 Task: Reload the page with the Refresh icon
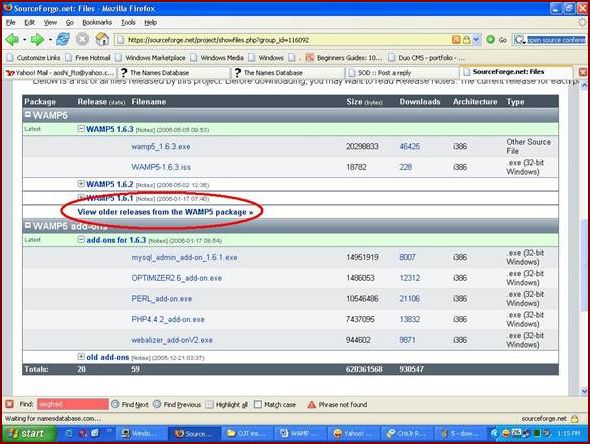tap(63, 39)
